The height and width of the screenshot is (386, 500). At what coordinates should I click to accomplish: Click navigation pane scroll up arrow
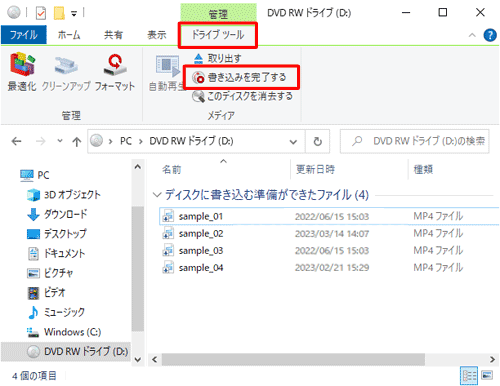(x=138, y=167)
